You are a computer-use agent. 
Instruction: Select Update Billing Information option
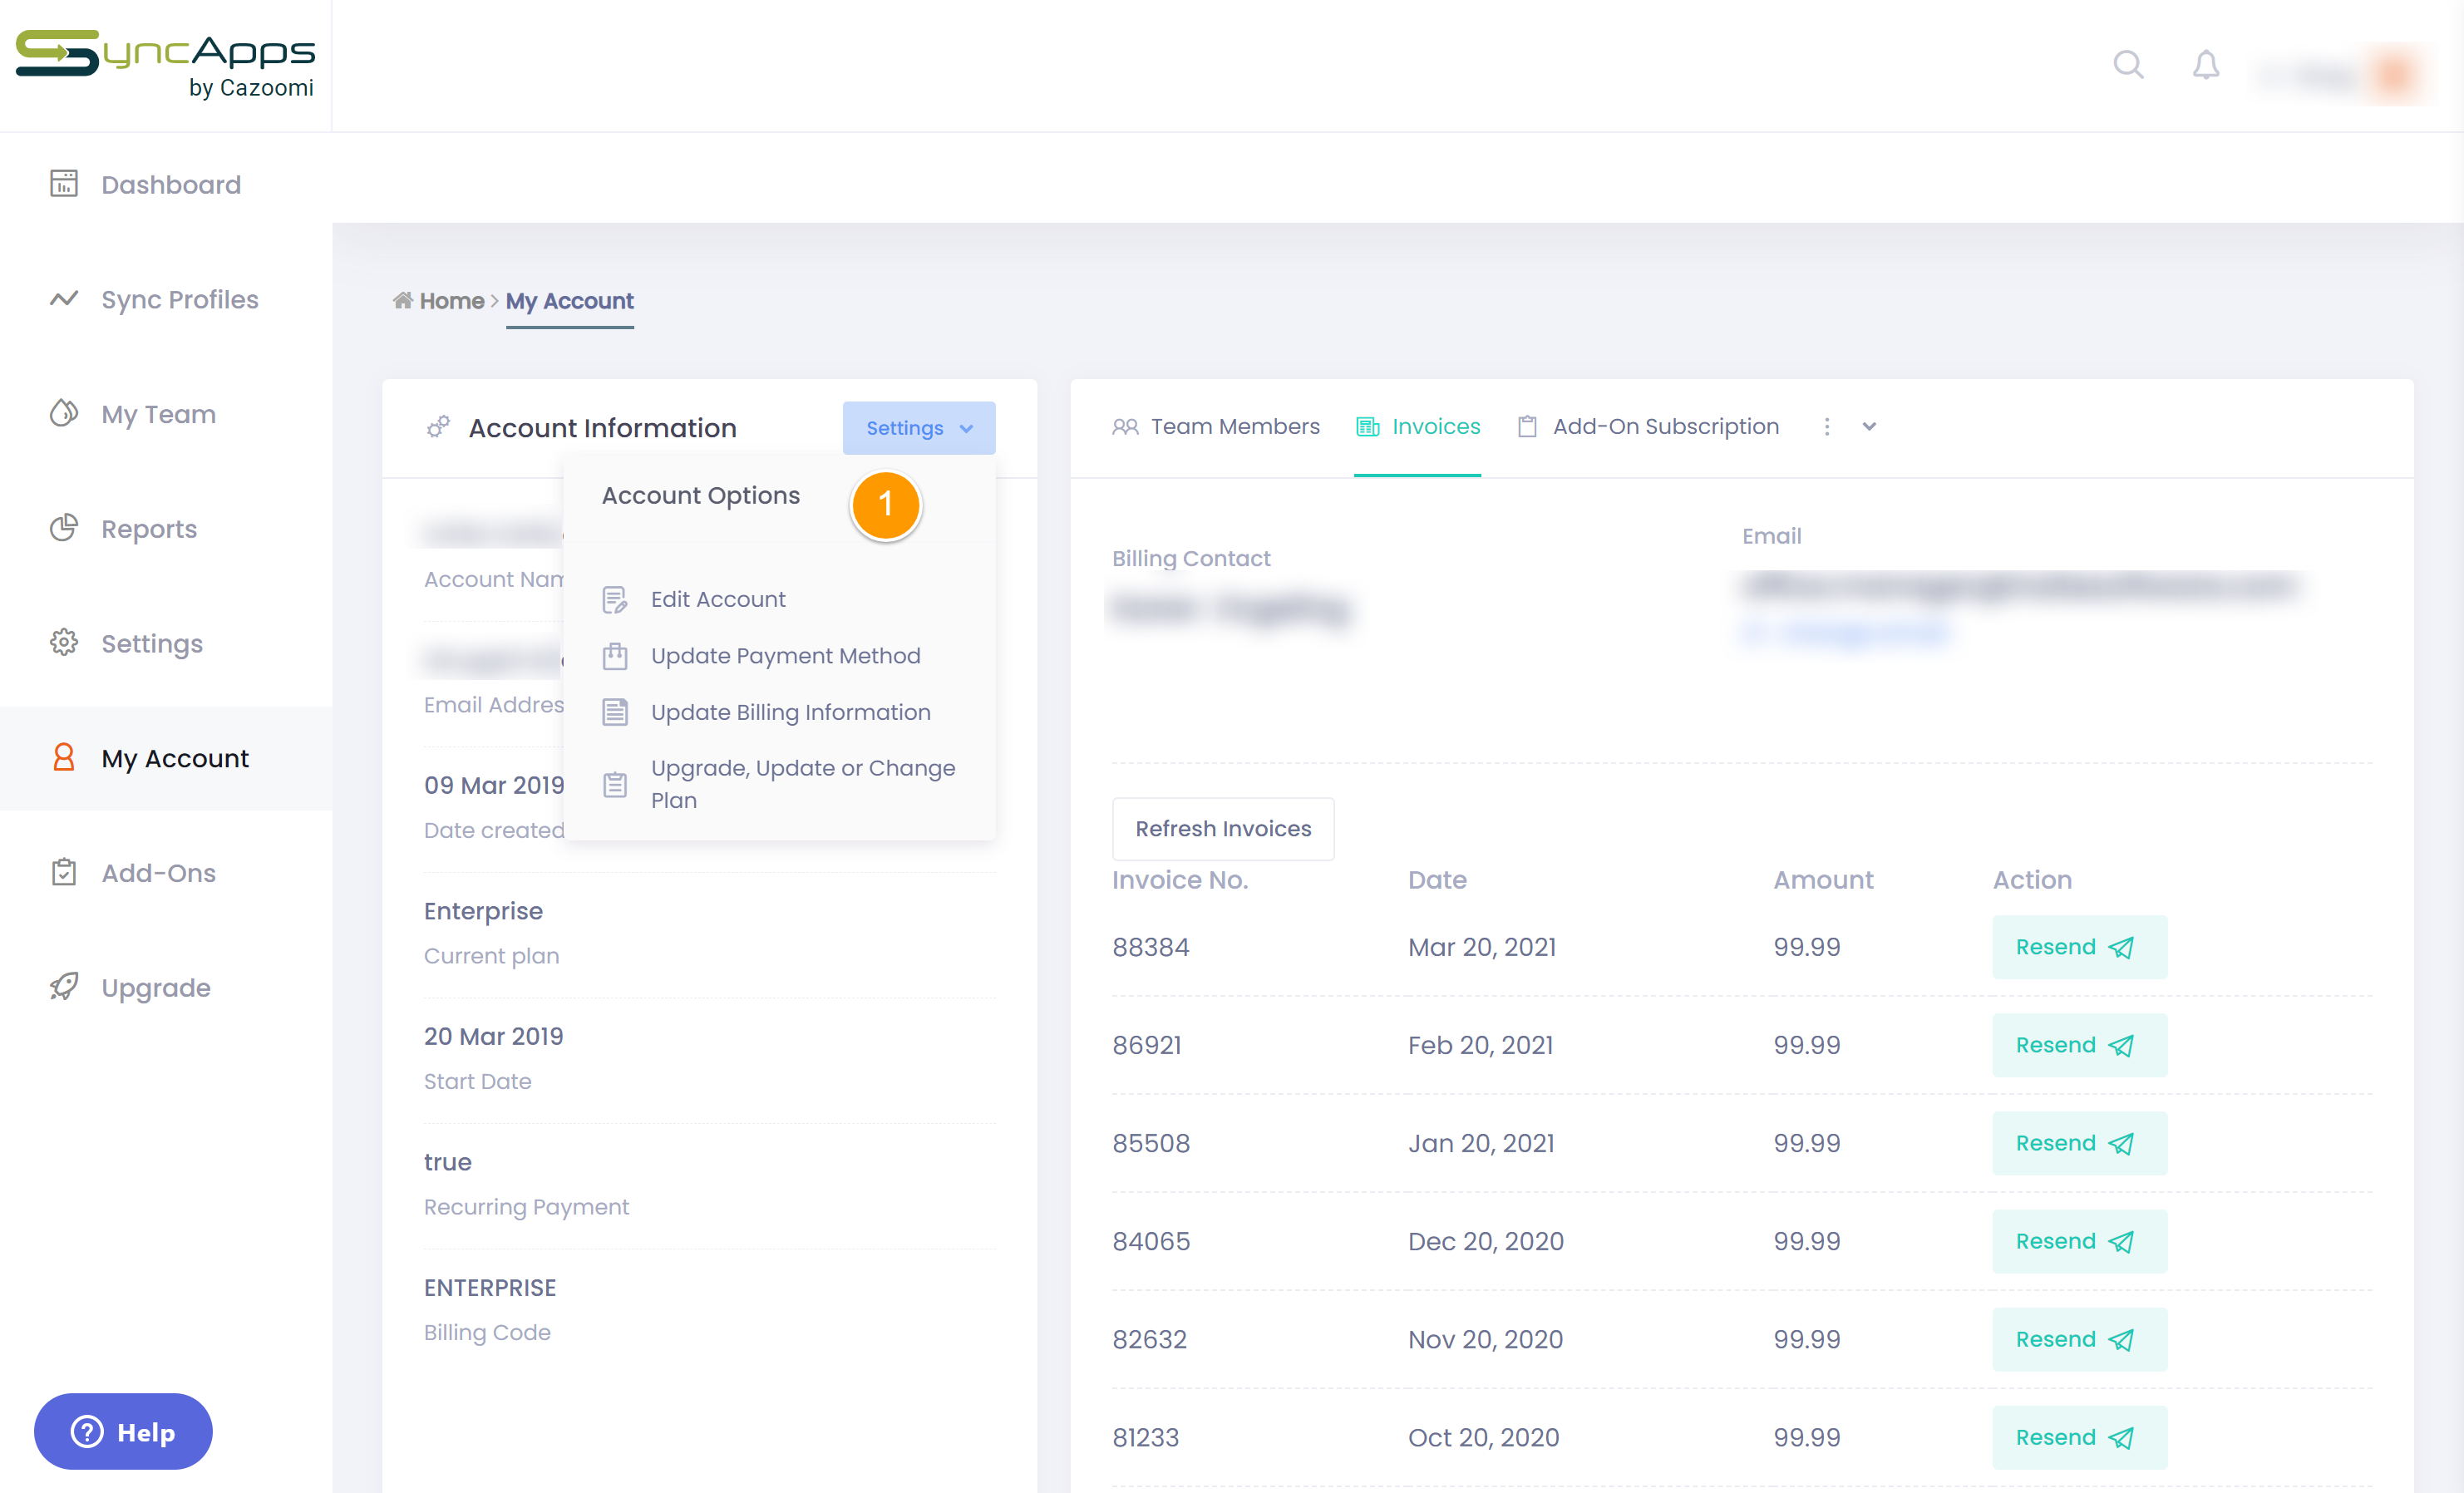(x=790, y=712)
